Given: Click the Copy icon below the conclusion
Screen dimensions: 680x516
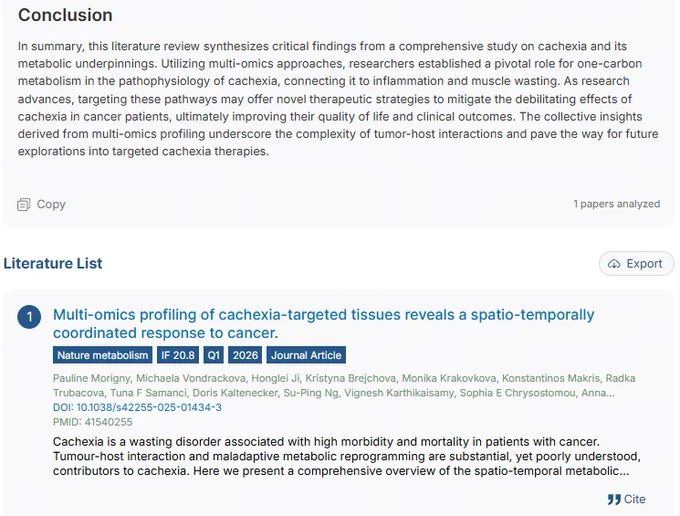Looking at the screenshot, I should point(23,204).
